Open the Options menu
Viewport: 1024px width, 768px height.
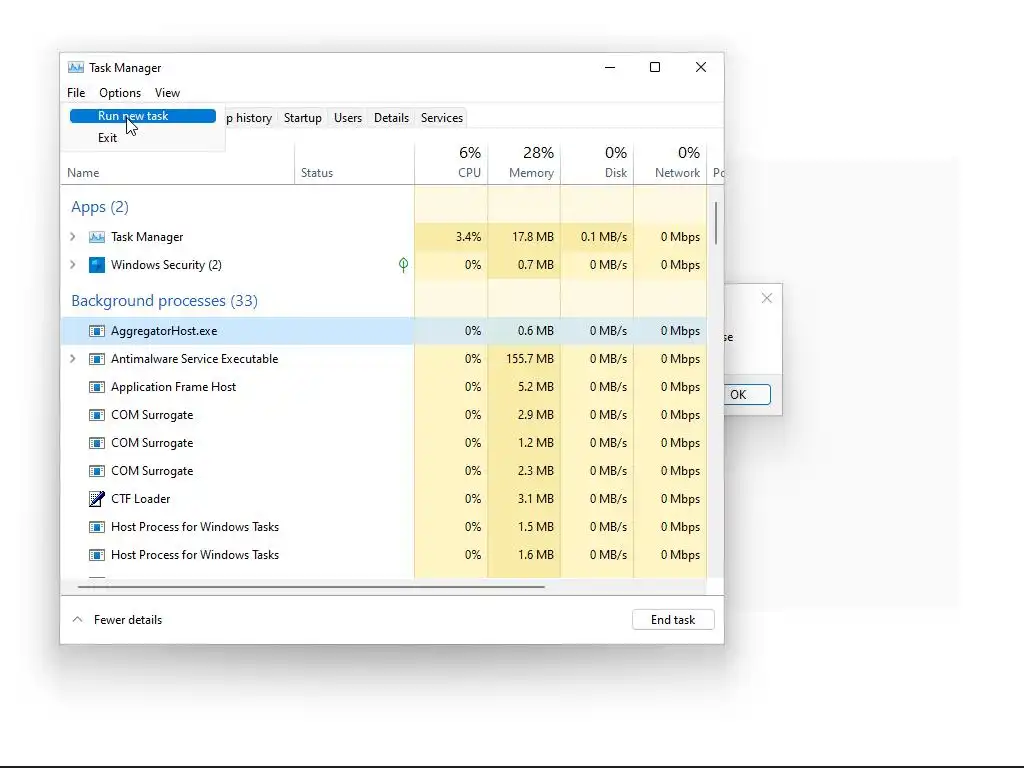(120, 93)
